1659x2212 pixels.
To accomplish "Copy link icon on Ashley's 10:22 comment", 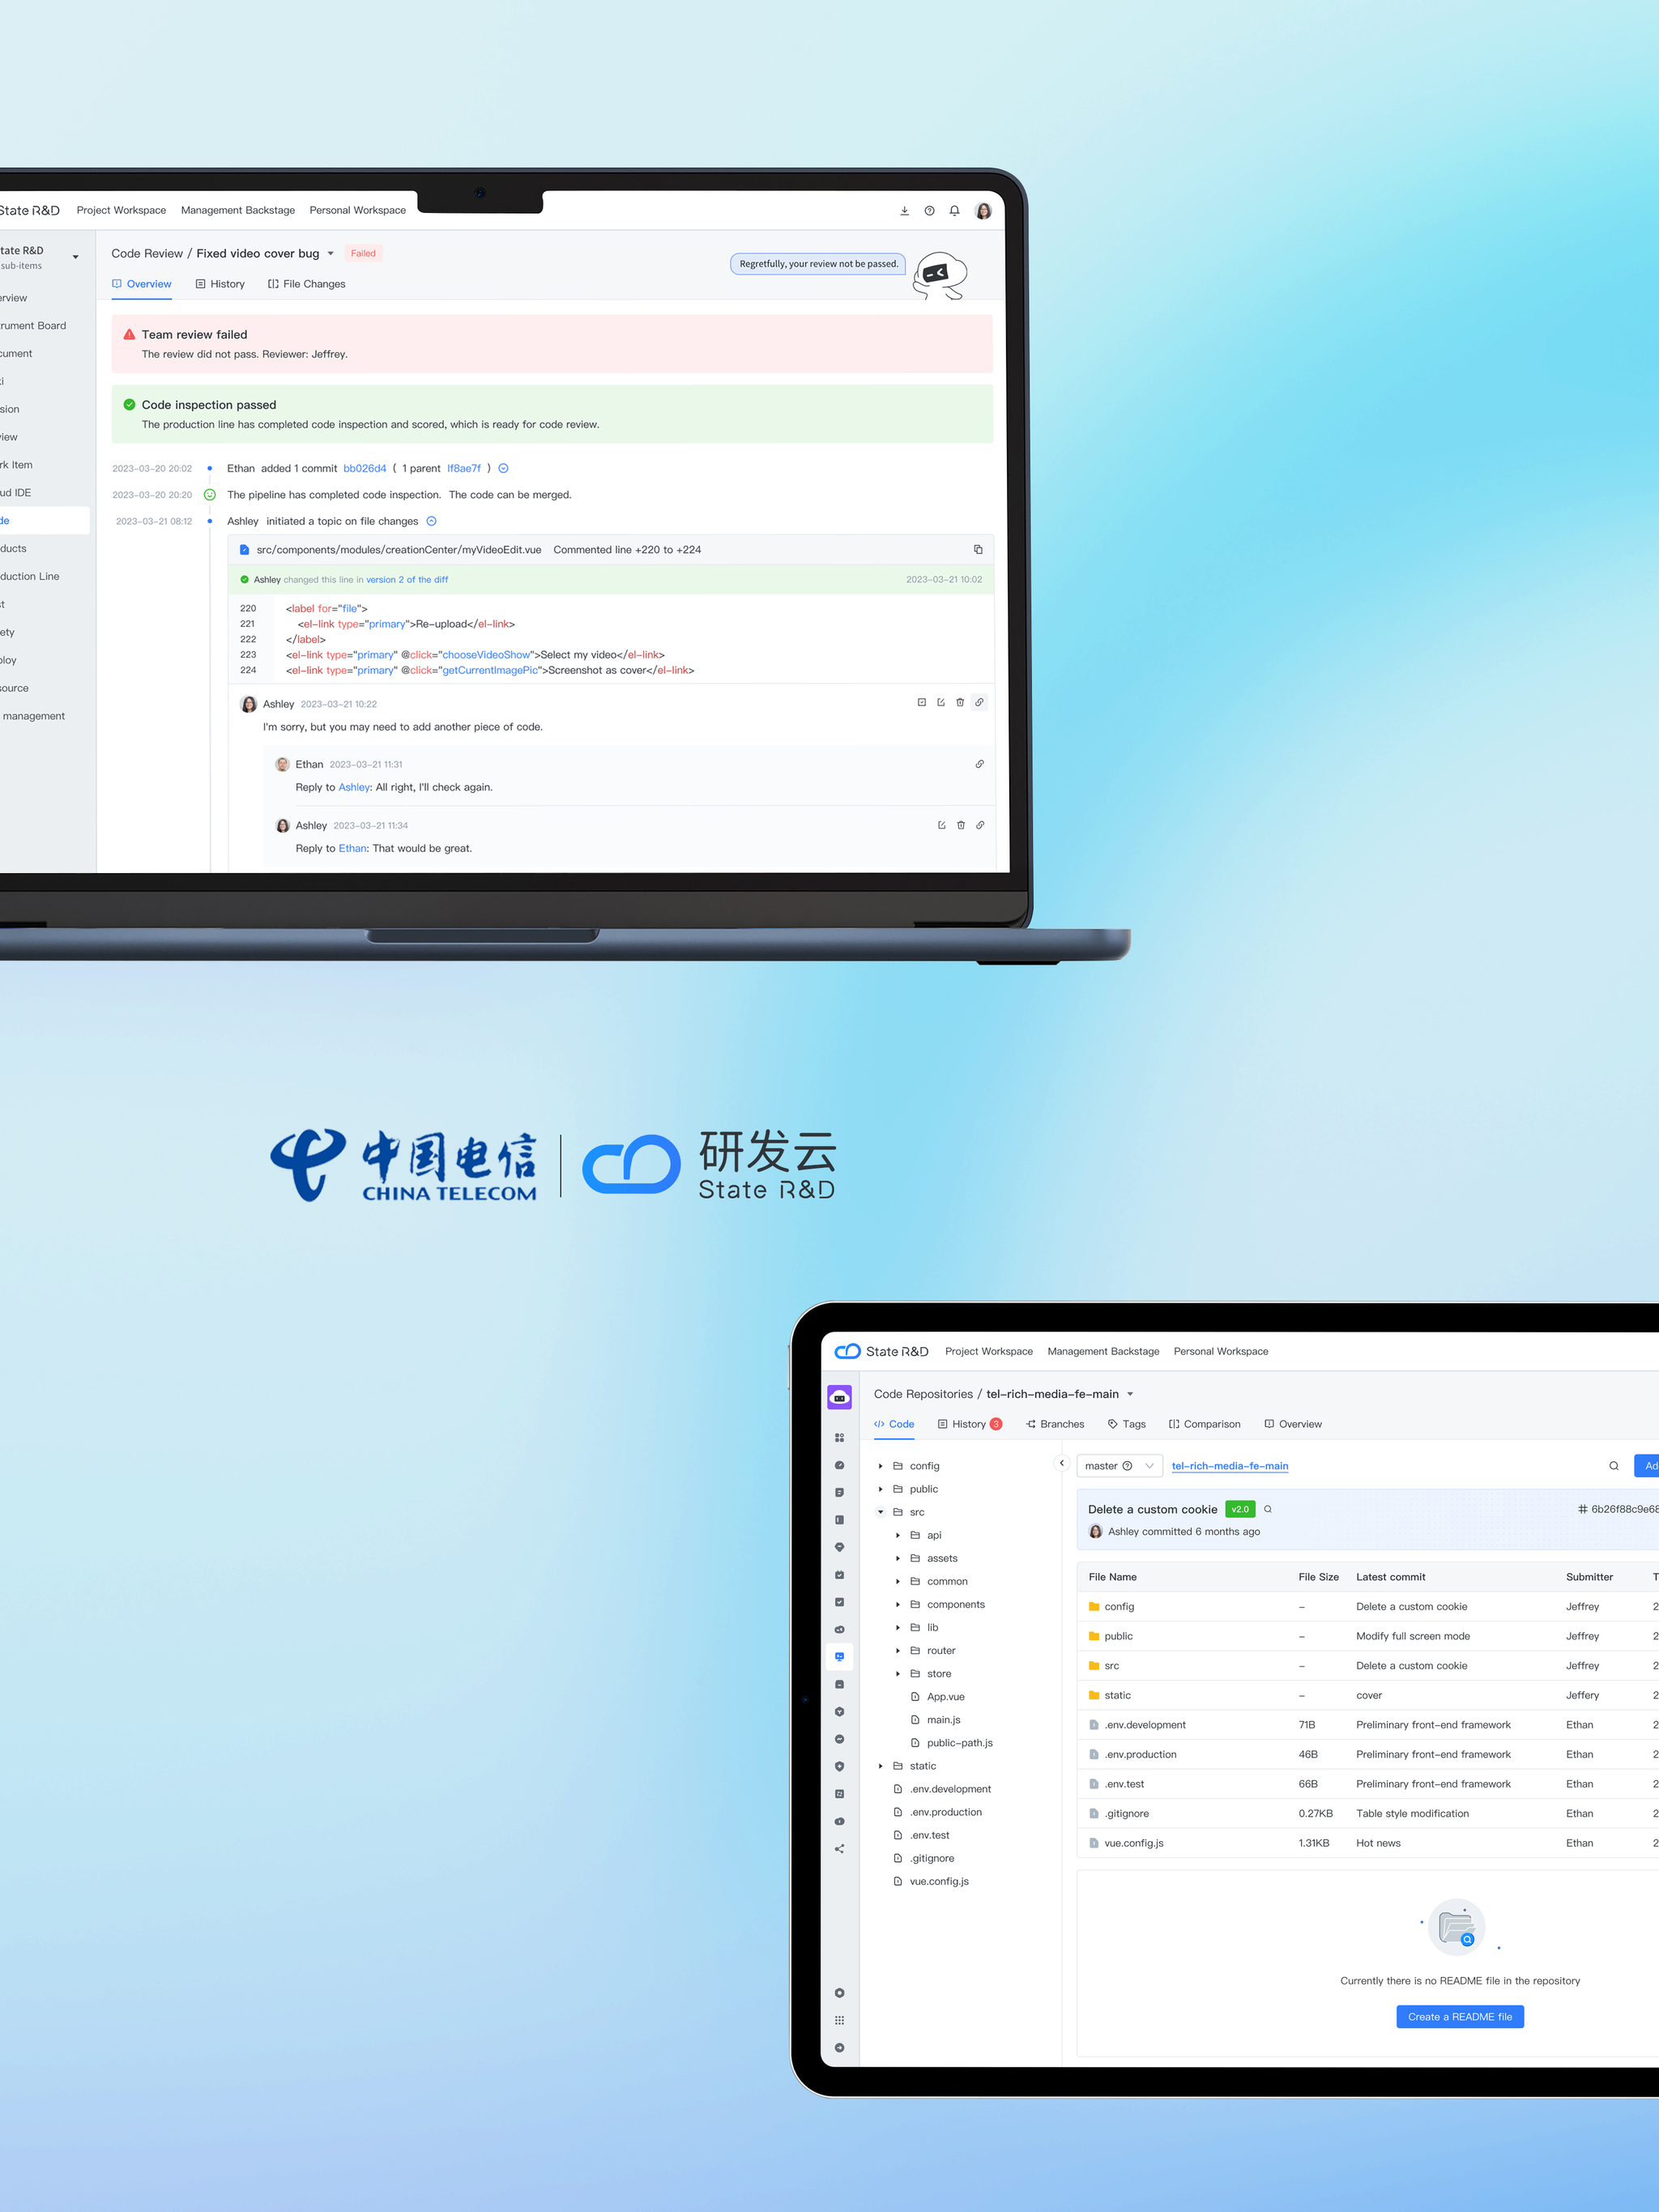I will click(x=979, y=702).
